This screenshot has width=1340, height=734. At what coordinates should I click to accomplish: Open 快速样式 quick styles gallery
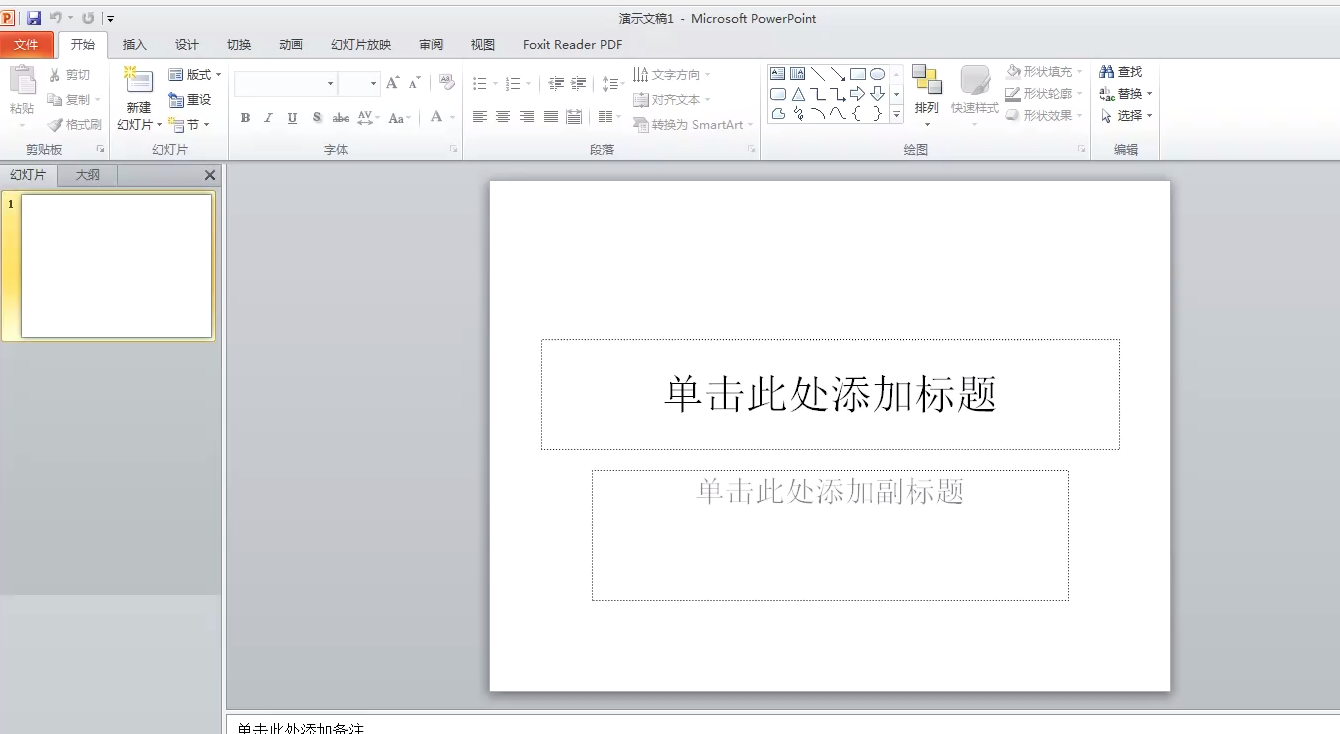(x=975, y=96)
